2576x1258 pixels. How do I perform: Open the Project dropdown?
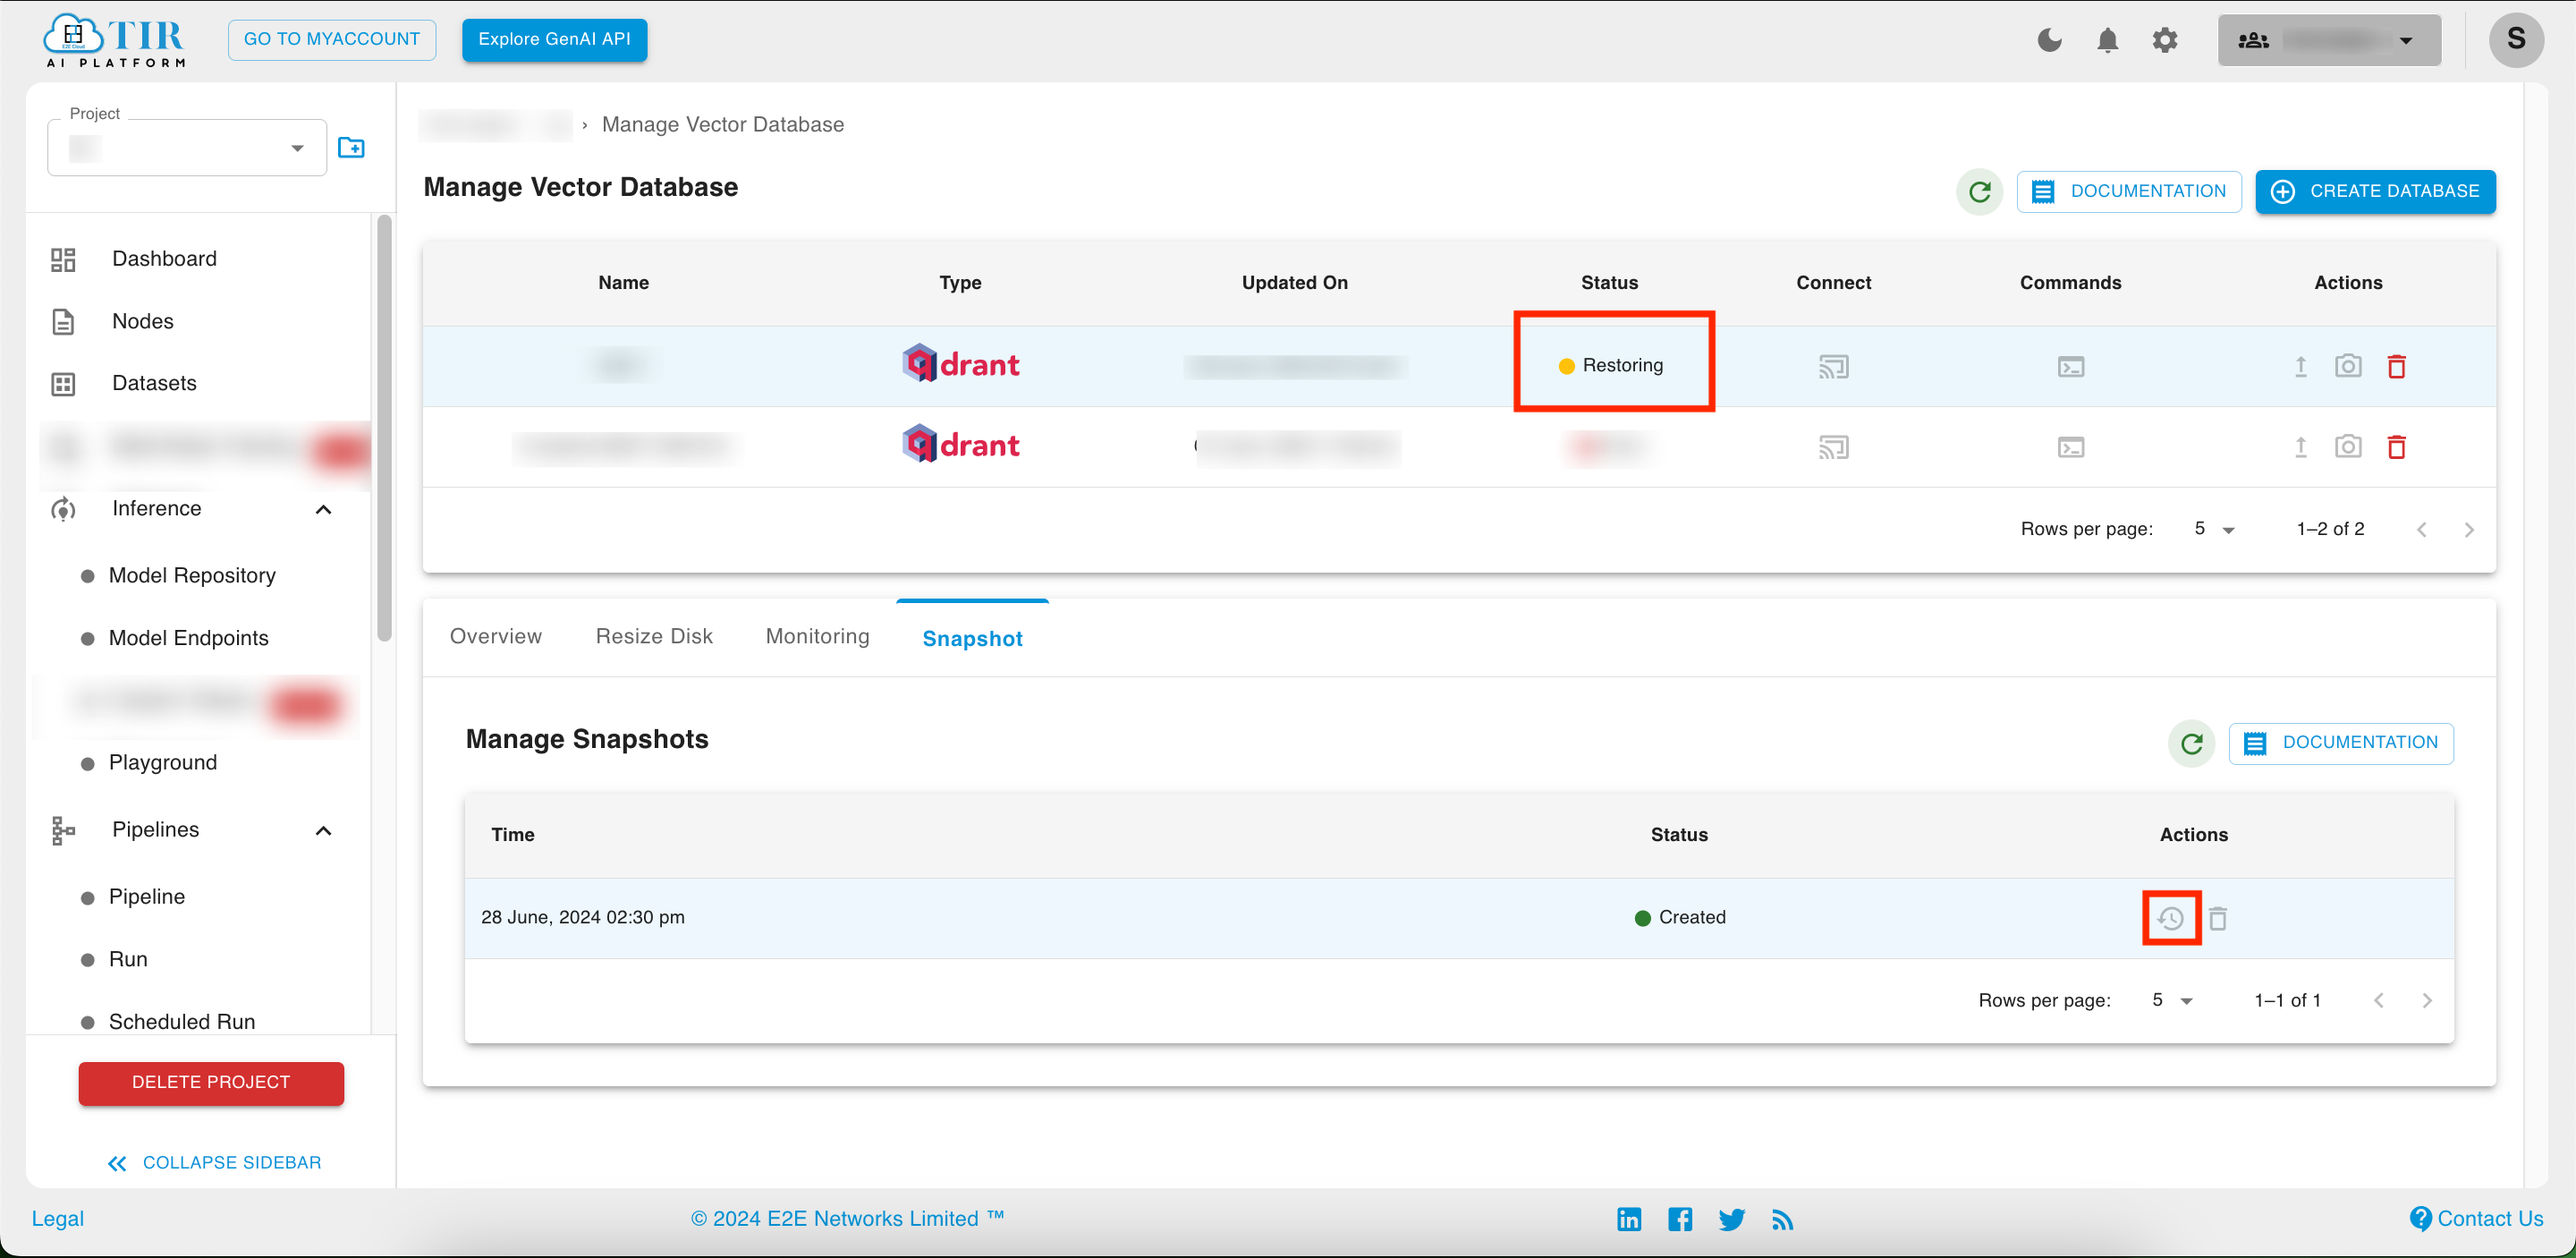(187, 148)
